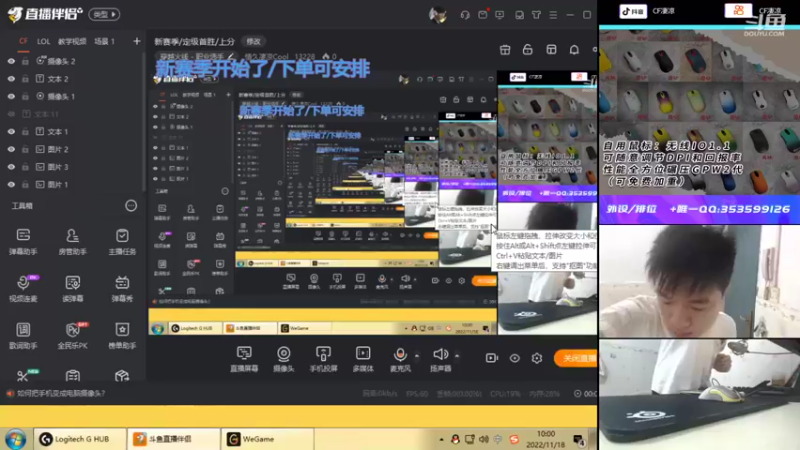Open the 如何把手机变成电脑摄像头 help link
The height and width of the screenshot is (450, 800).
(x=61, y=393)
